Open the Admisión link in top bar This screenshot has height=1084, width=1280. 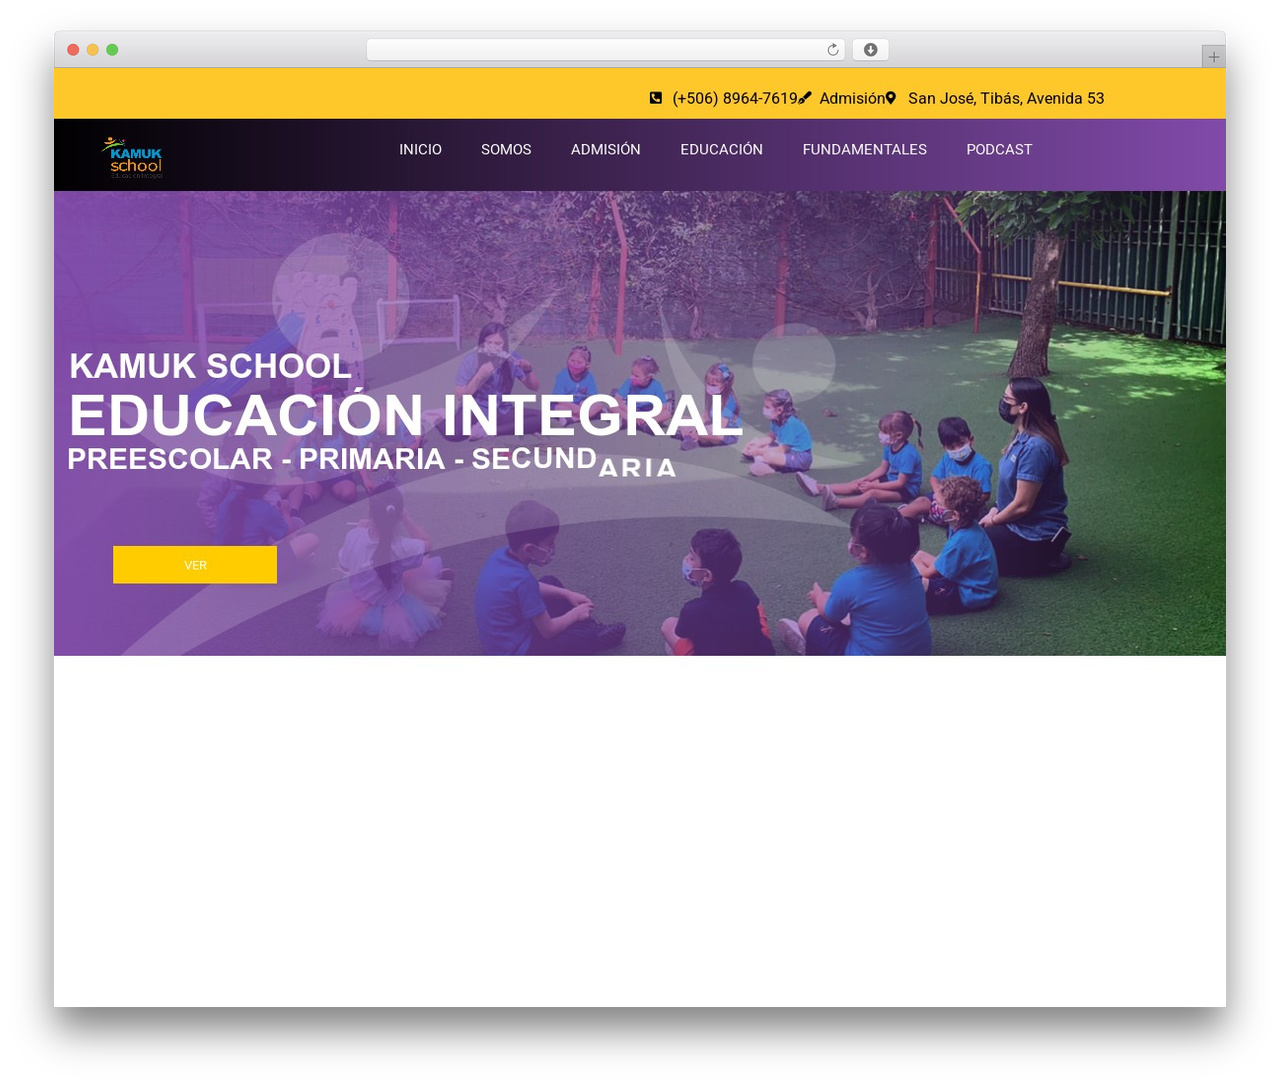point(852,98)
